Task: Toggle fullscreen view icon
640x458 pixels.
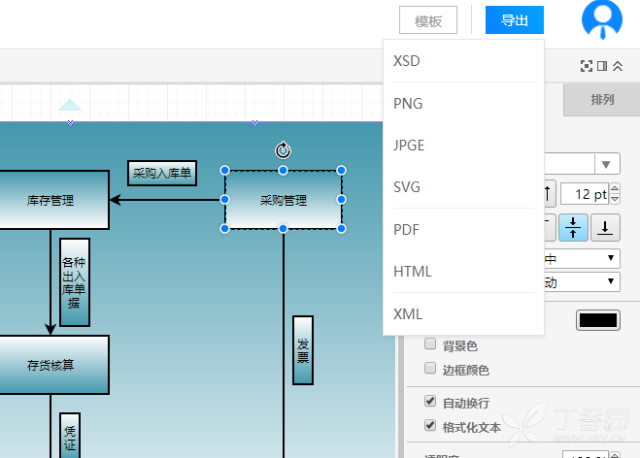Action: tap(586, 66)
